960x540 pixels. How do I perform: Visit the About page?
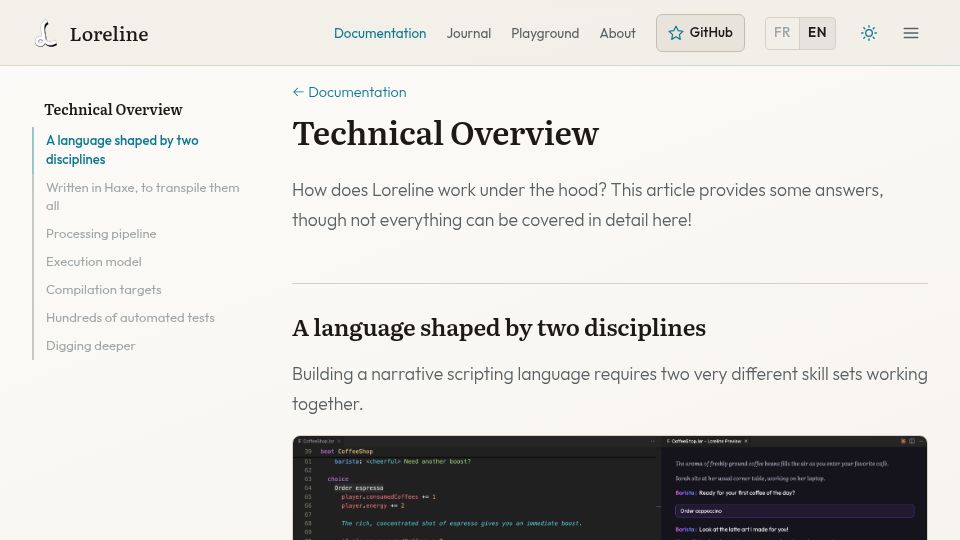(617, 33)
